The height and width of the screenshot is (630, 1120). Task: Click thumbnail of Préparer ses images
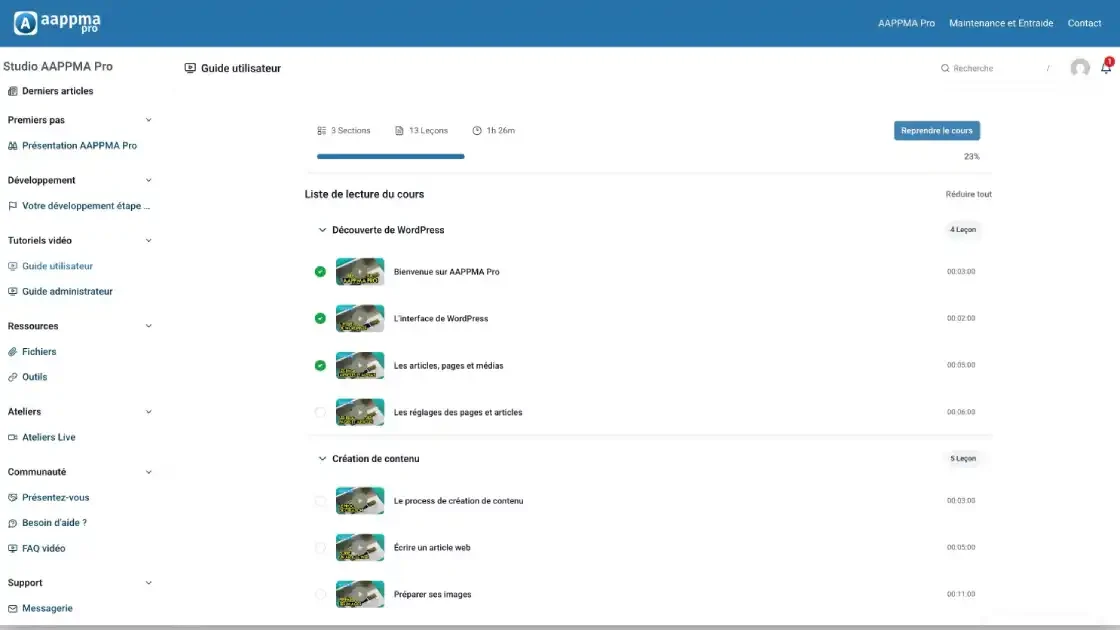pos(359,594)
